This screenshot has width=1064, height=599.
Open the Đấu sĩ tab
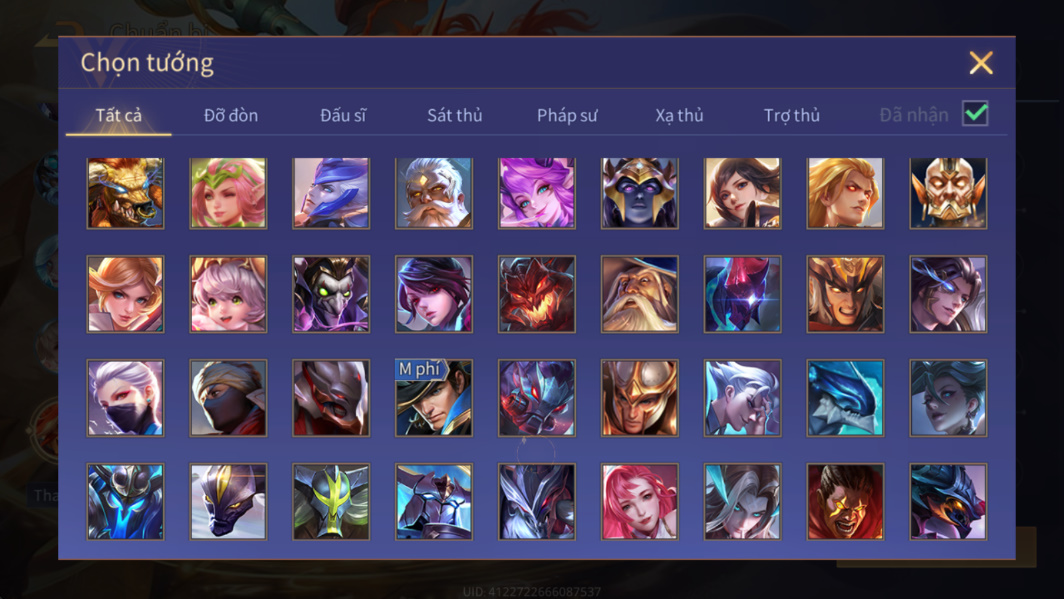[x=343, y=115]
